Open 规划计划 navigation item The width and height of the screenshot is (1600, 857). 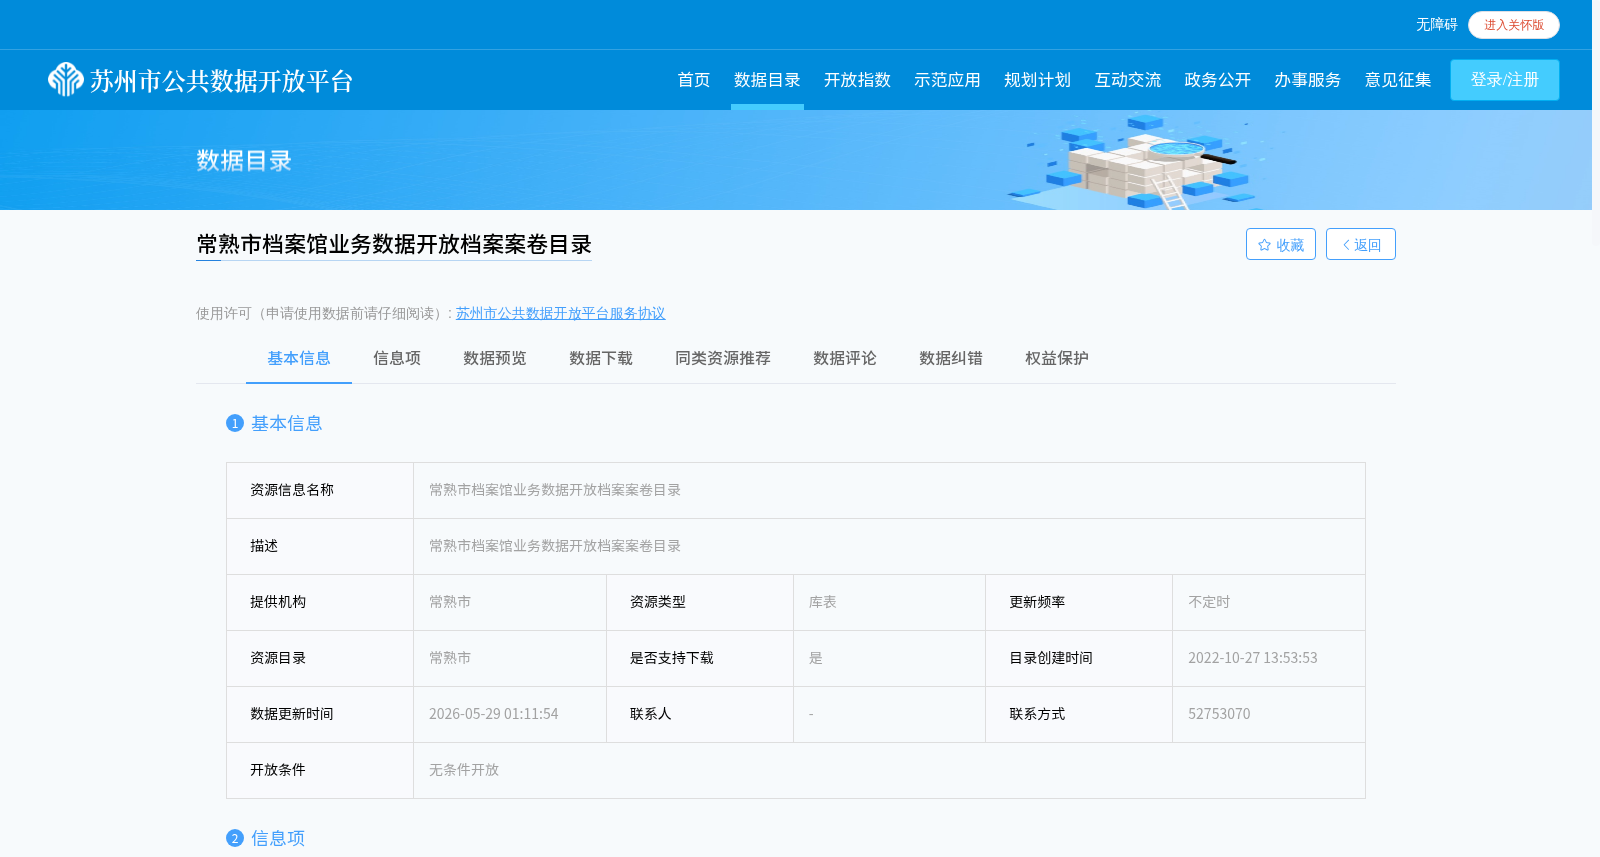[x=1037, y=80]
